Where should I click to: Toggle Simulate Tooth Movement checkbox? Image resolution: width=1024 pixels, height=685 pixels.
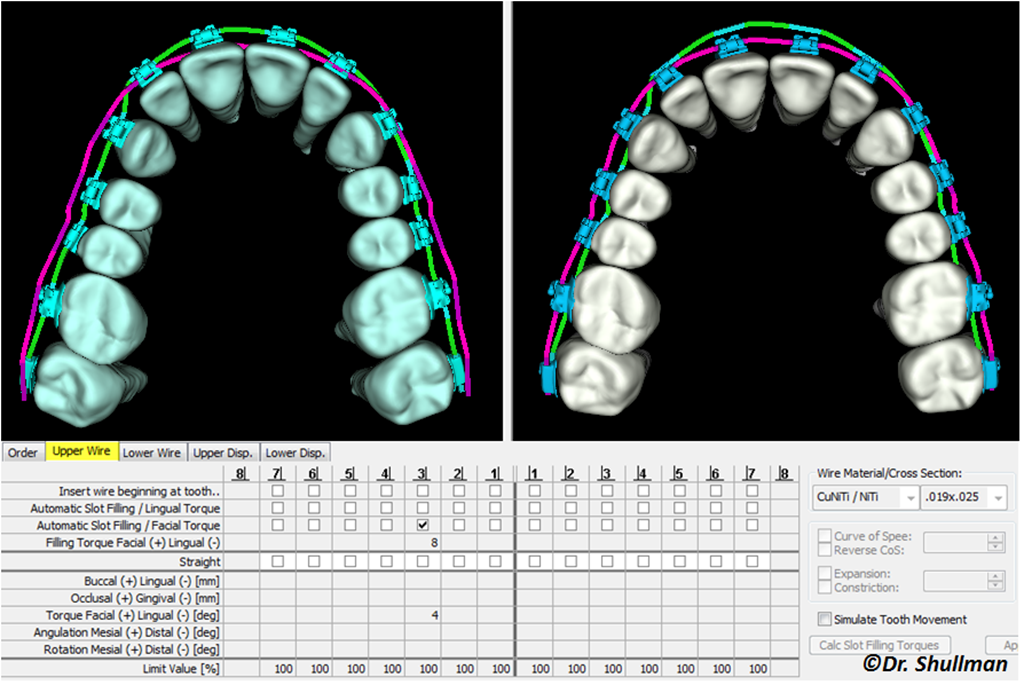tap(825, 619)
